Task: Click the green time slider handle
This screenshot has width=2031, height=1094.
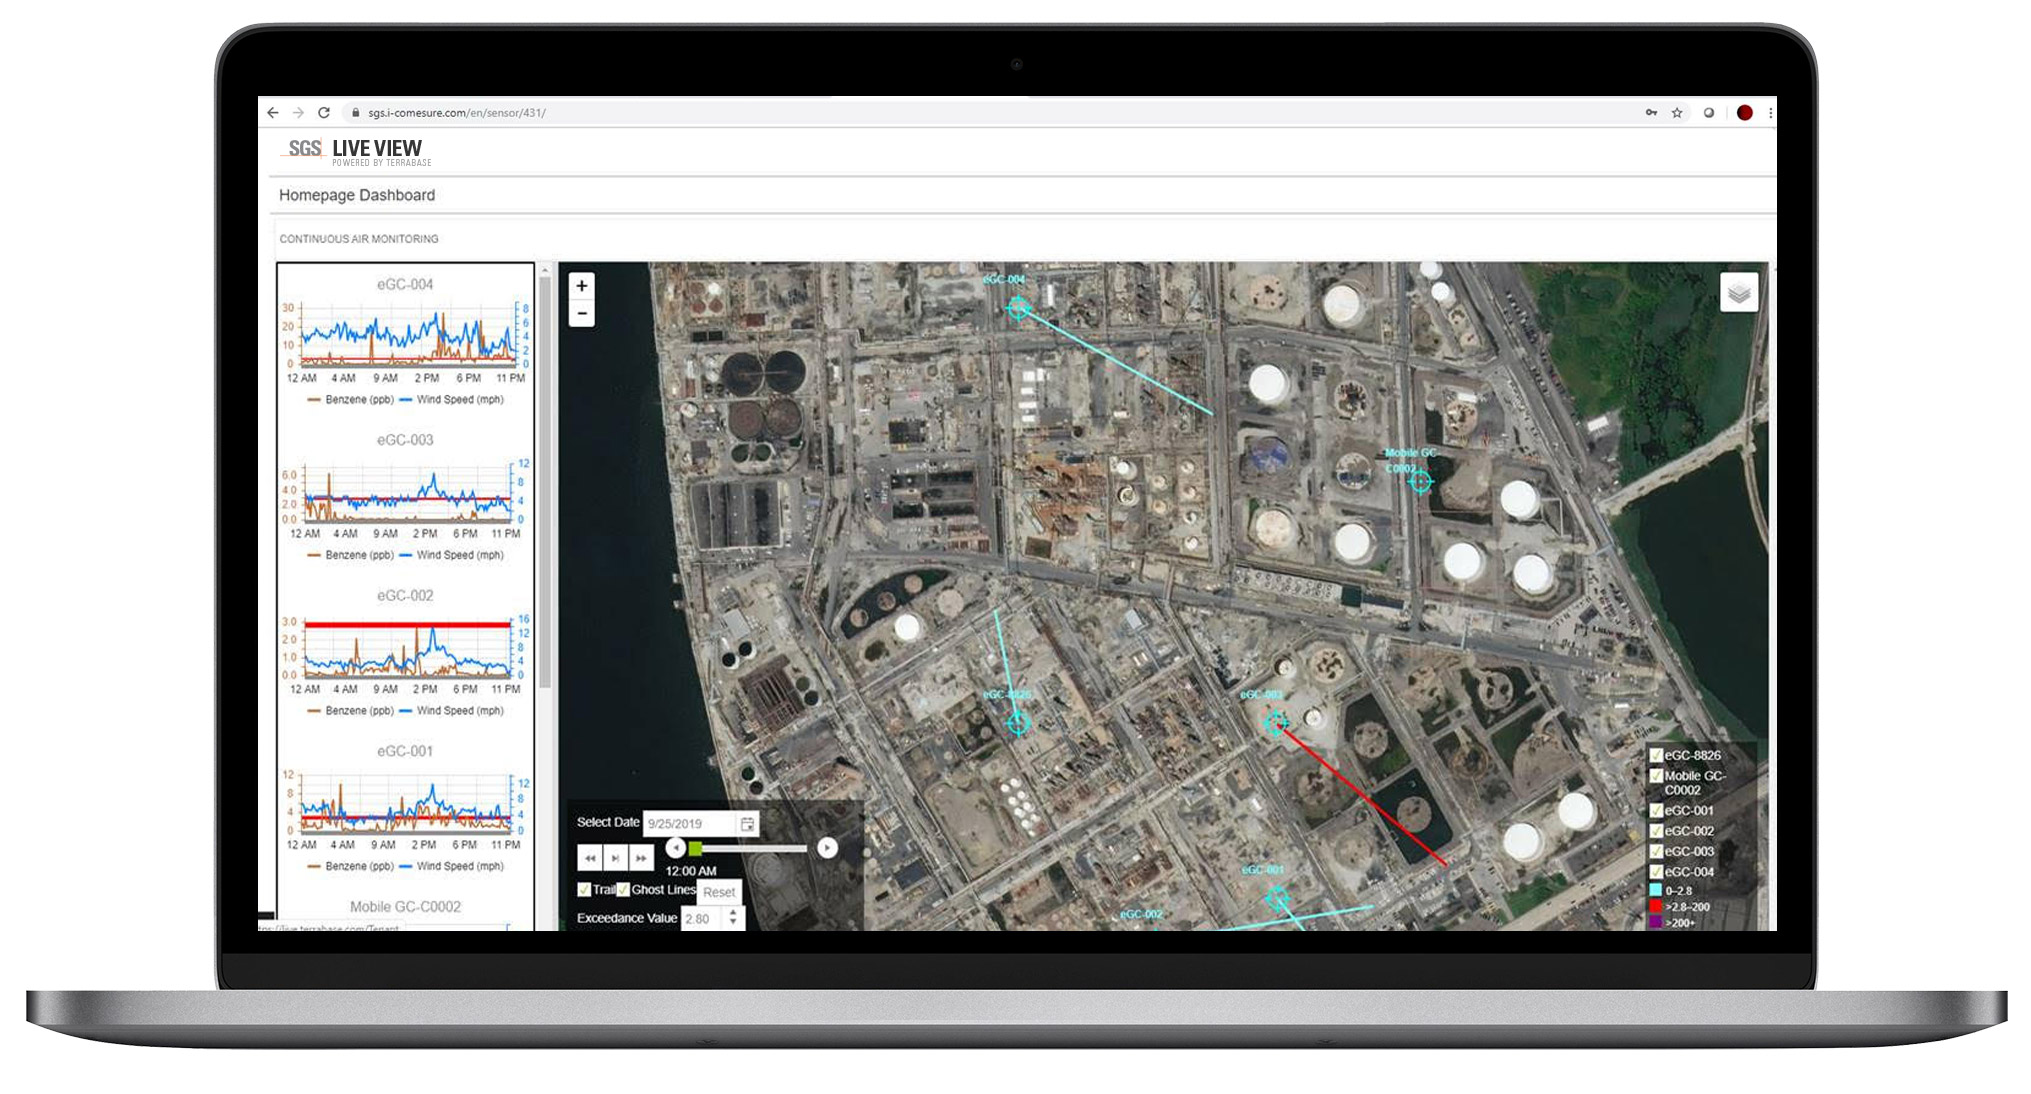Action: tap(695, 848)
